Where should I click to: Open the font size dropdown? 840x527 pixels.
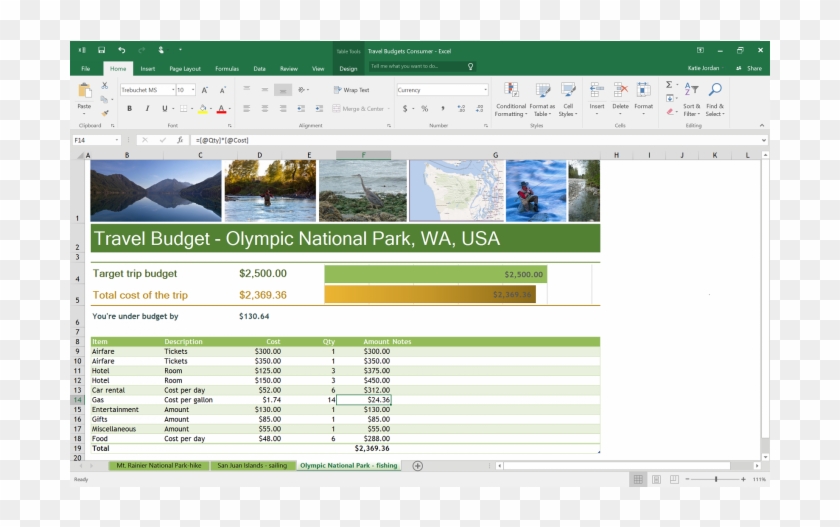(193, 90)
